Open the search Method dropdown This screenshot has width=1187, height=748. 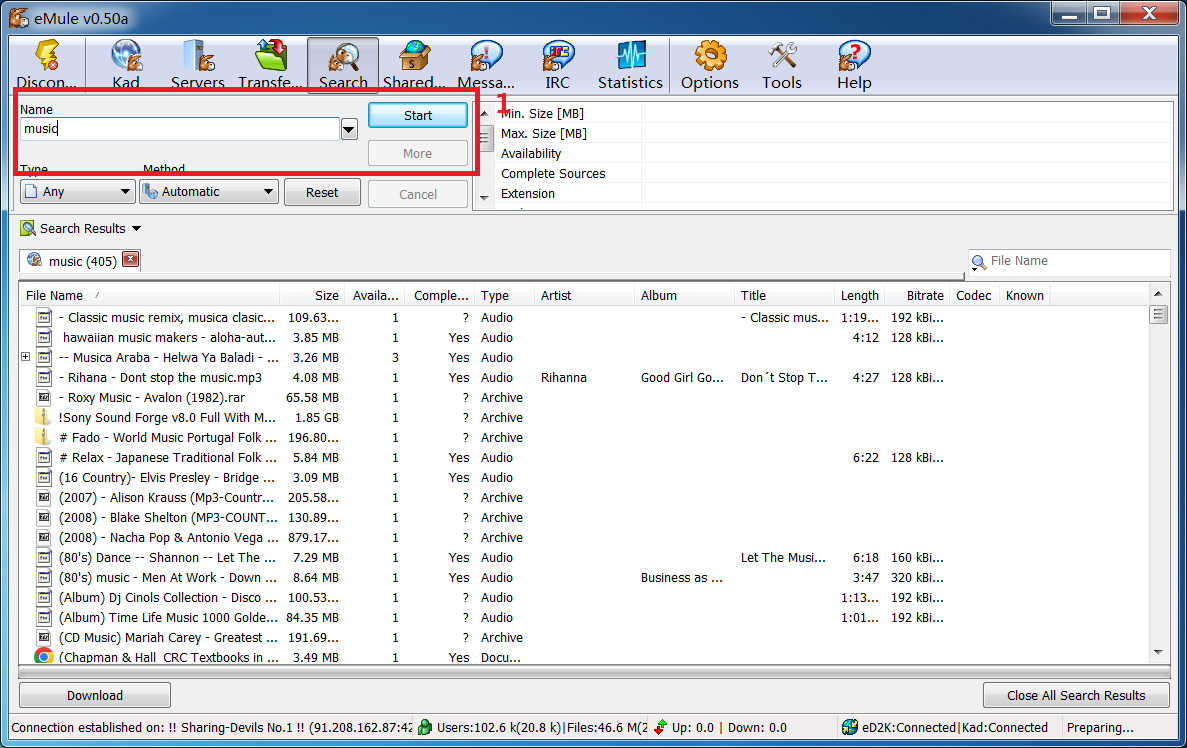[209, 192]
